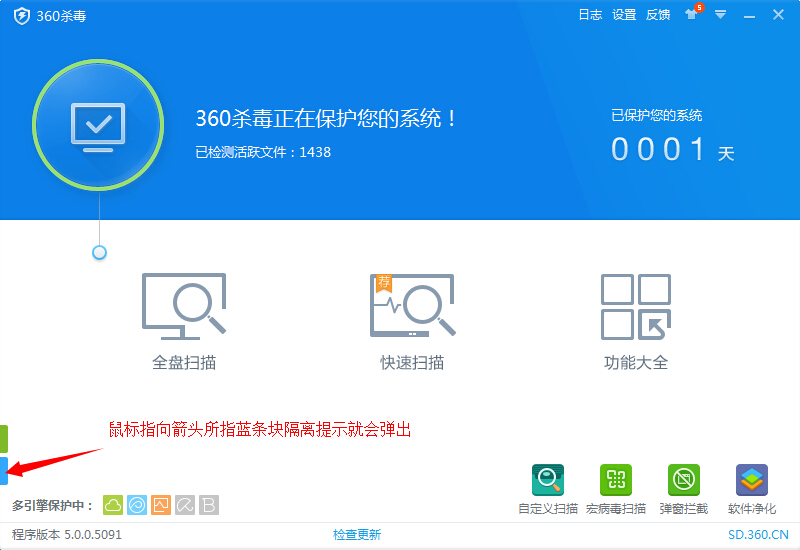Screen dimensions: 800x550
Task: Toggle the blue swirl system repair engine
Action: 137,505
